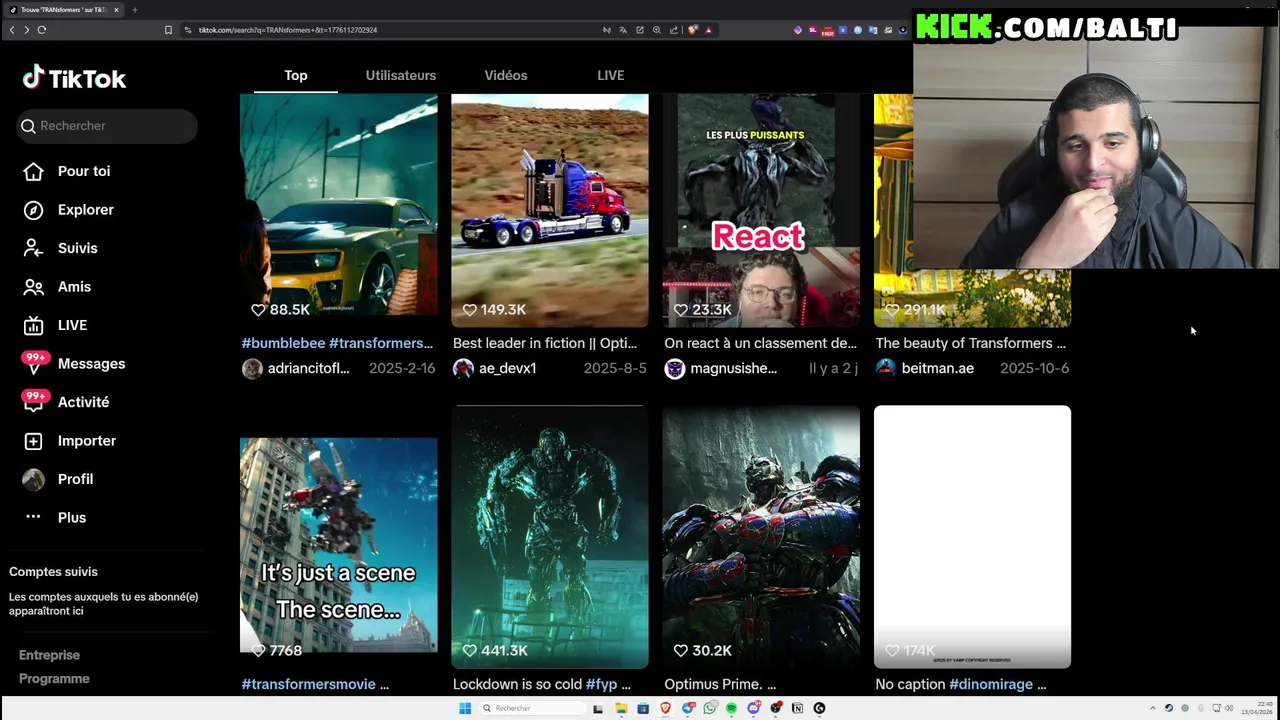Open the Plus more menu
Image resolution: width=1280 pixels, height=720 pixels.
coord(56,518)
